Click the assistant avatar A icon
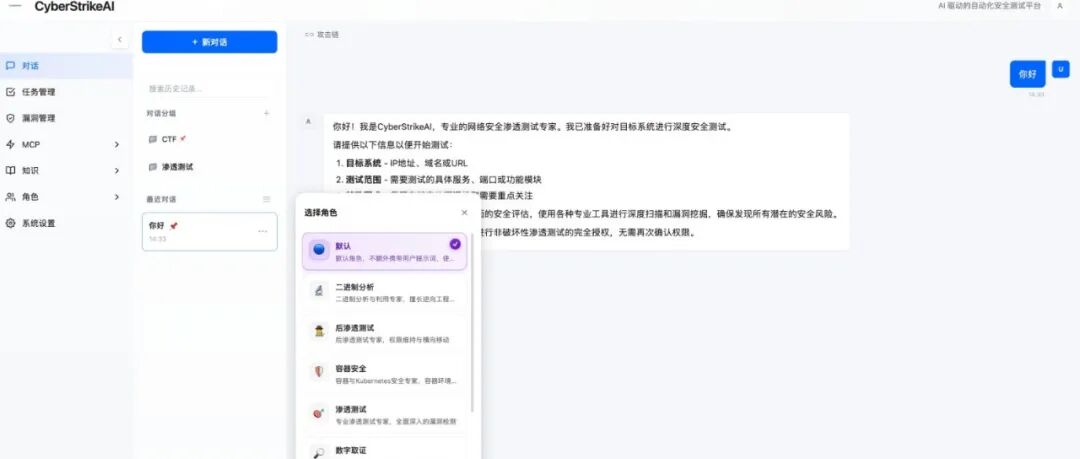The image size is (1080, 459). 308,121
